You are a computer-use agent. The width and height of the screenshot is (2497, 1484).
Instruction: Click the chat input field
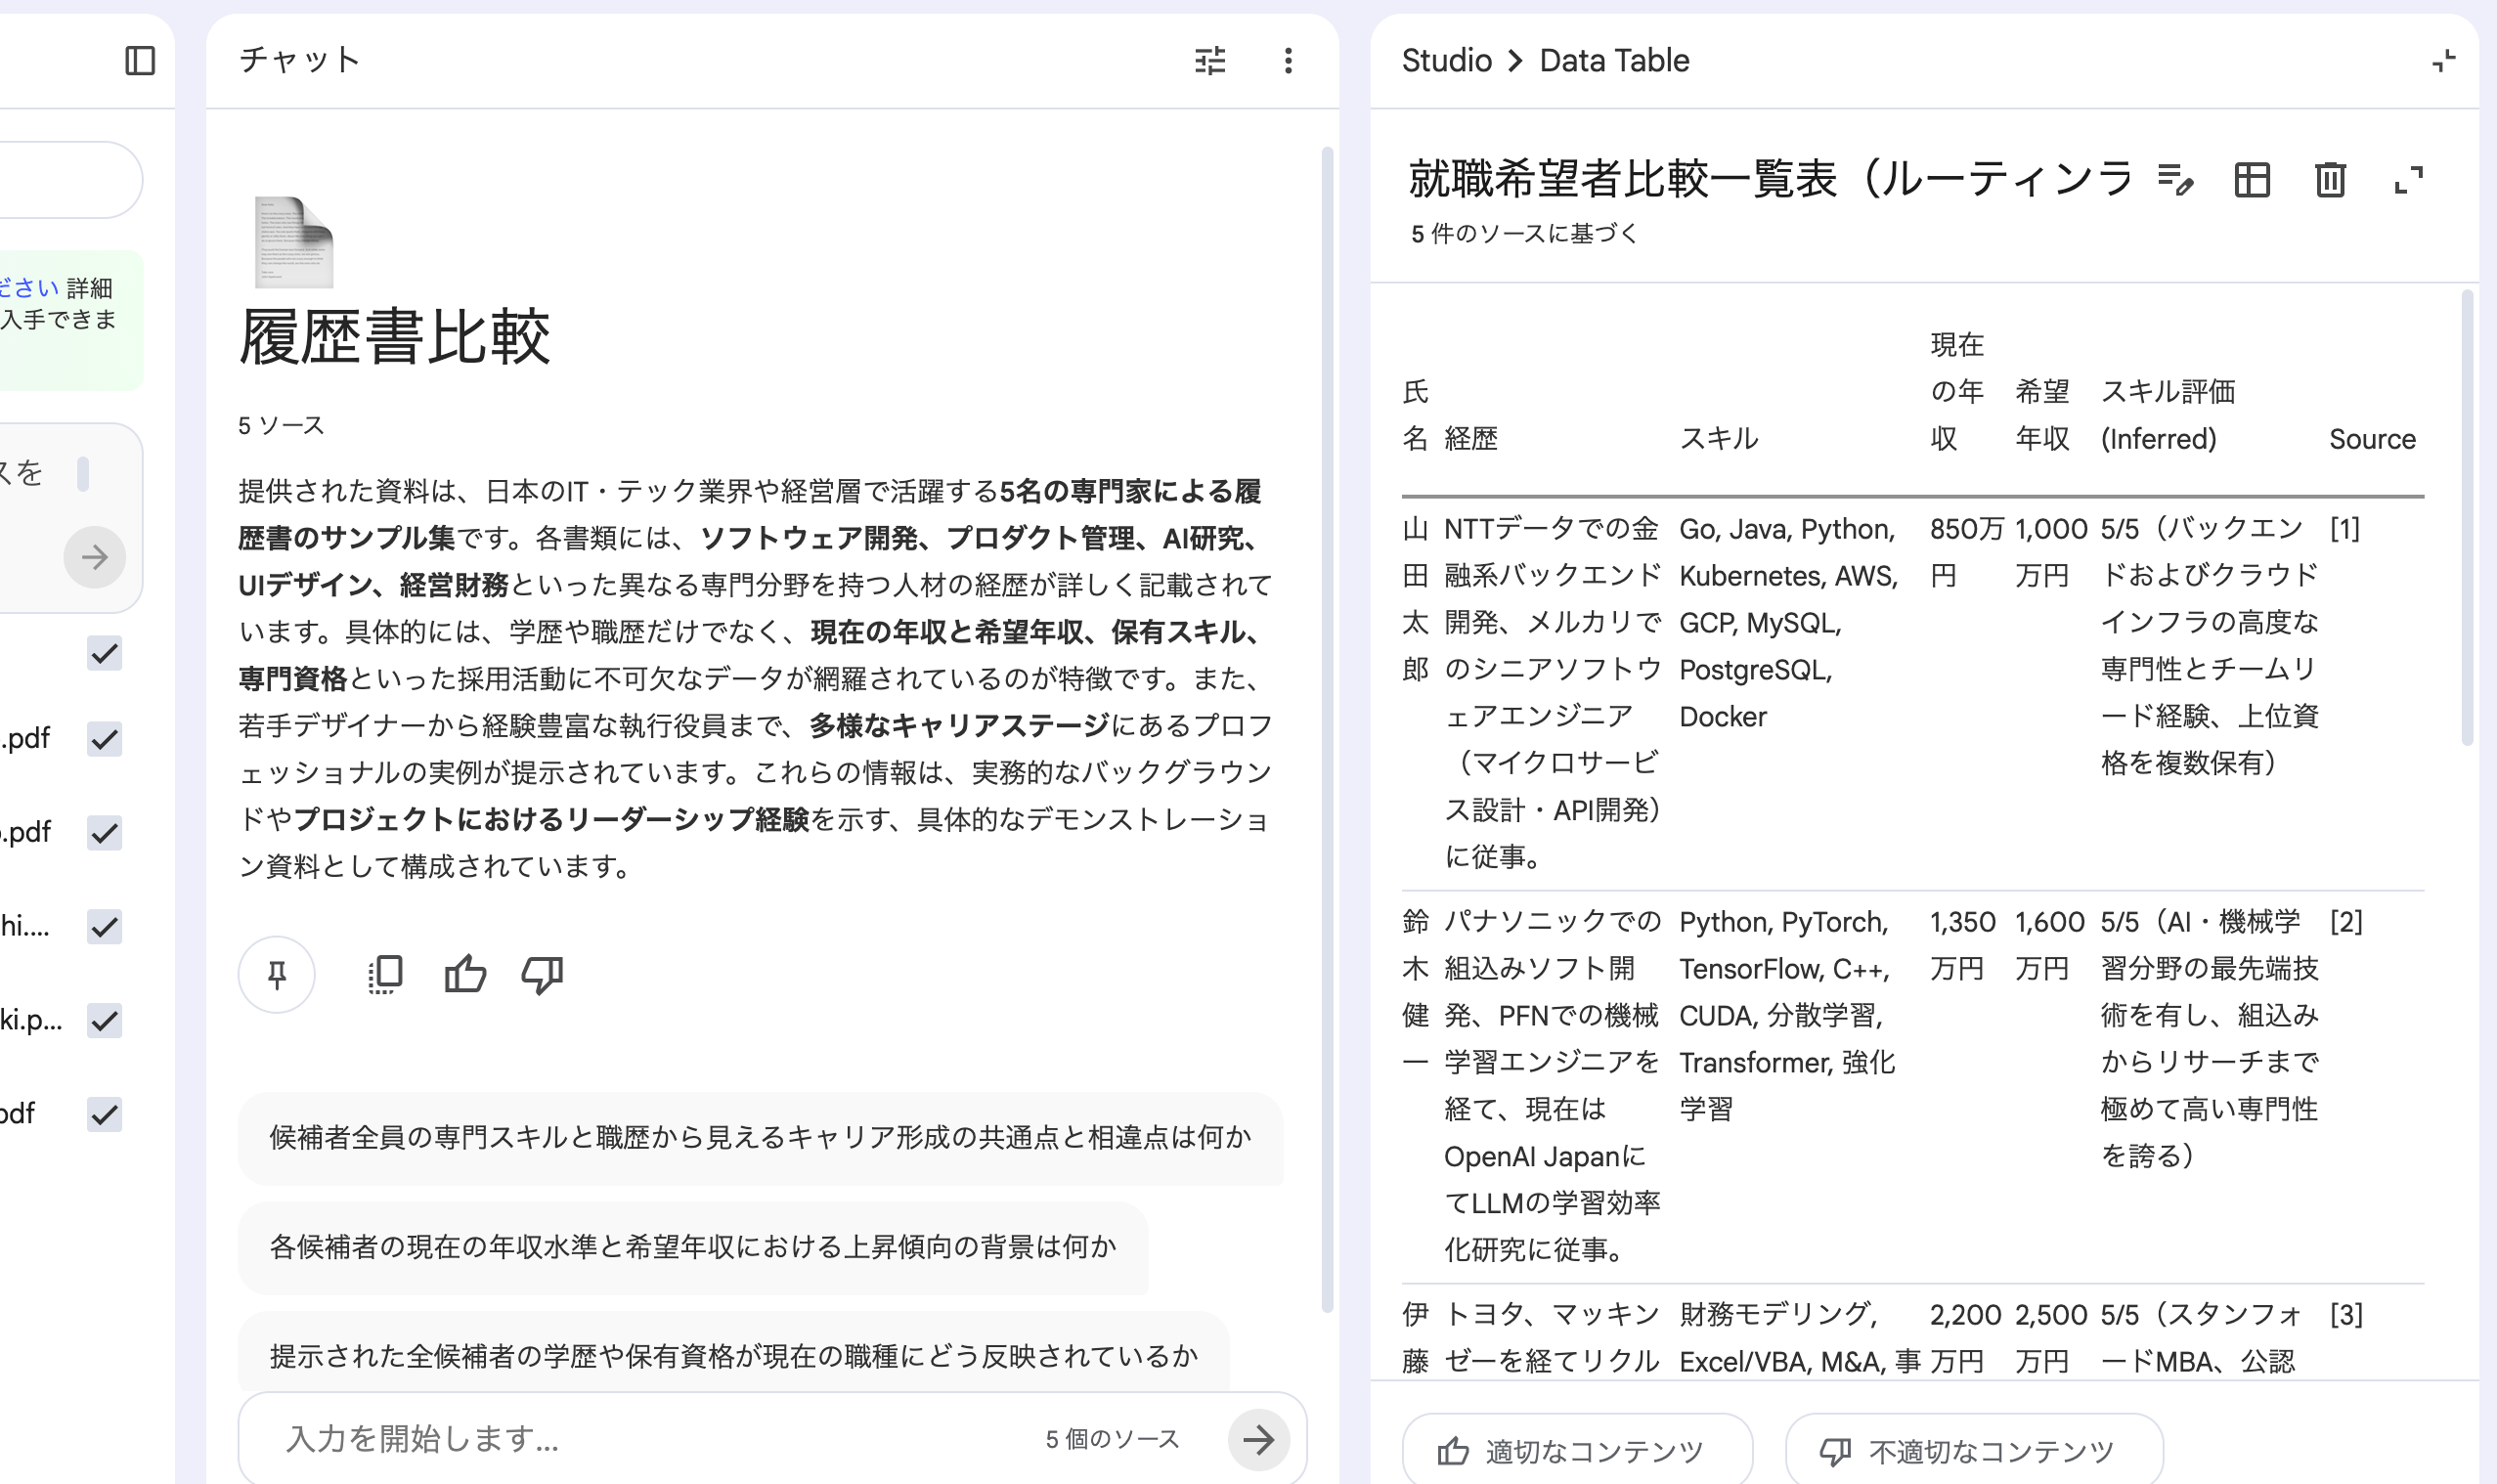pos(640,1439)
